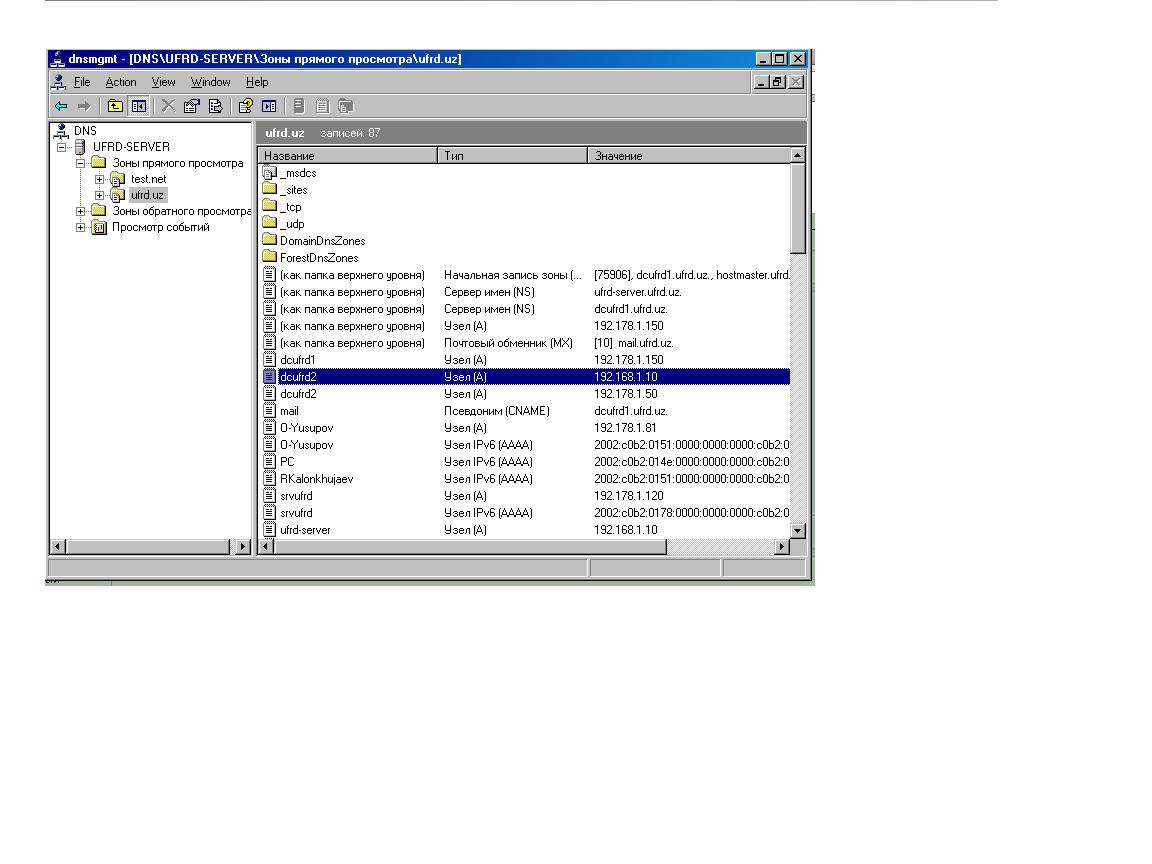Image resolution: width=1152 pixels, height=864 pixels.
Task: Click the _msdcs folder icon
Action: pos(270,173)
